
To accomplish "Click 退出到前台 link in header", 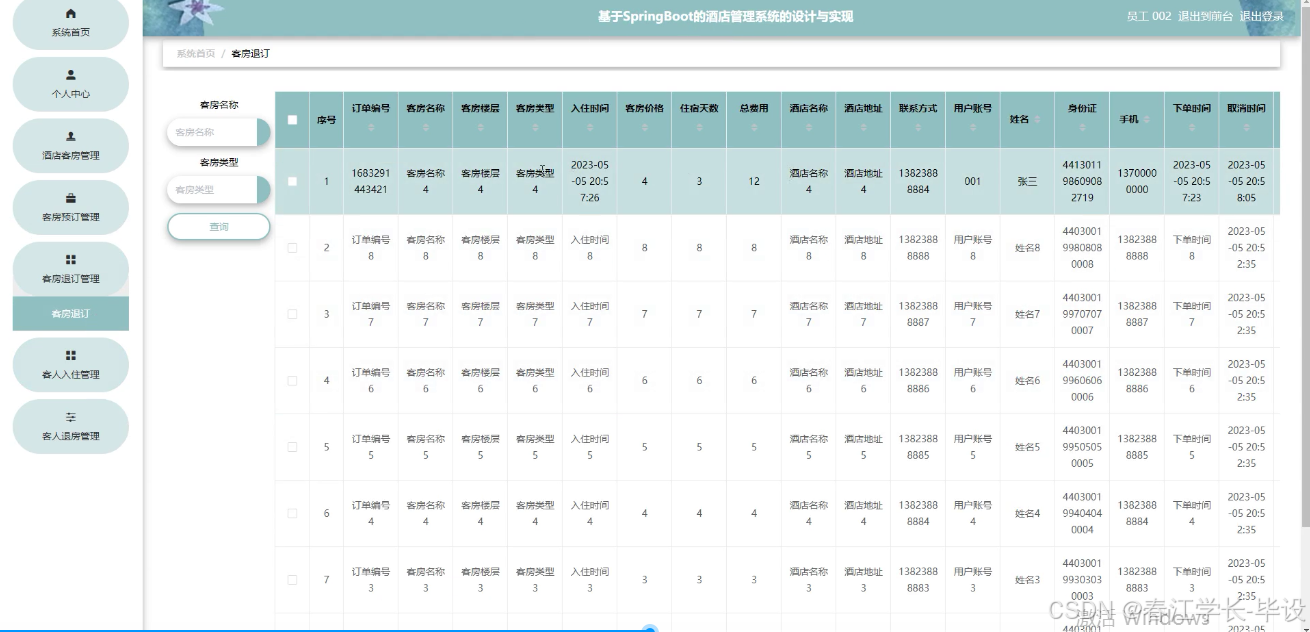I will click(x=1205, y=17).
